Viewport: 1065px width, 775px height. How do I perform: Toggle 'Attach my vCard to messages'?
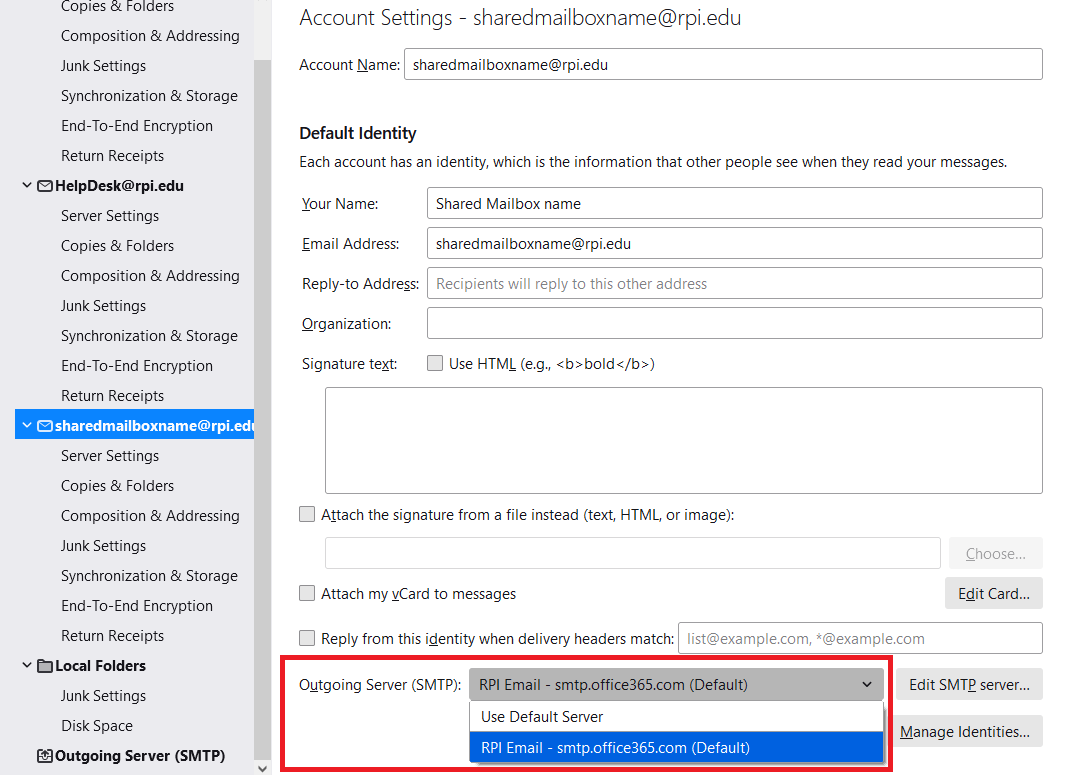pyautogui.click(x=307, y=593)
